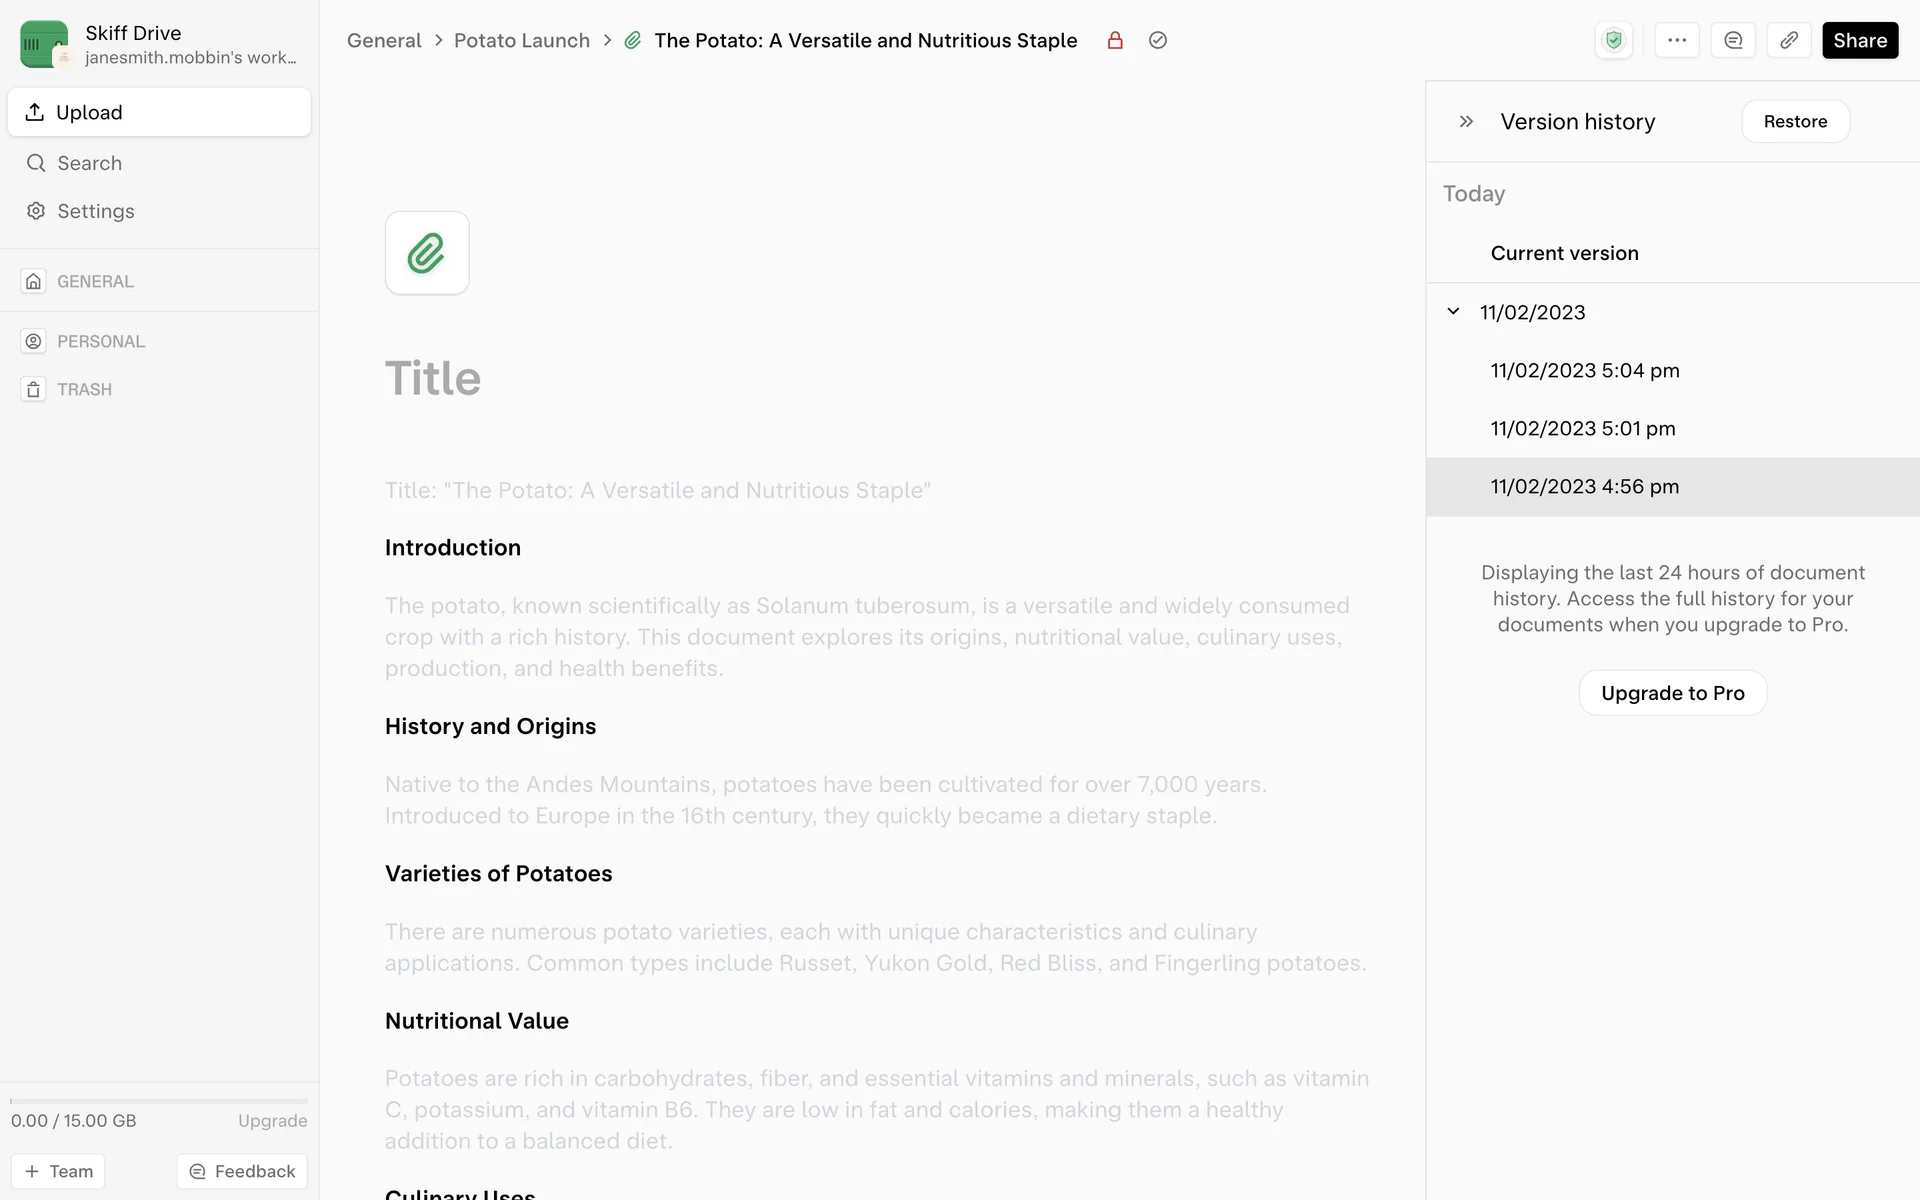Select Current version in history
1920x1200 pixels.
point(1564,254)
